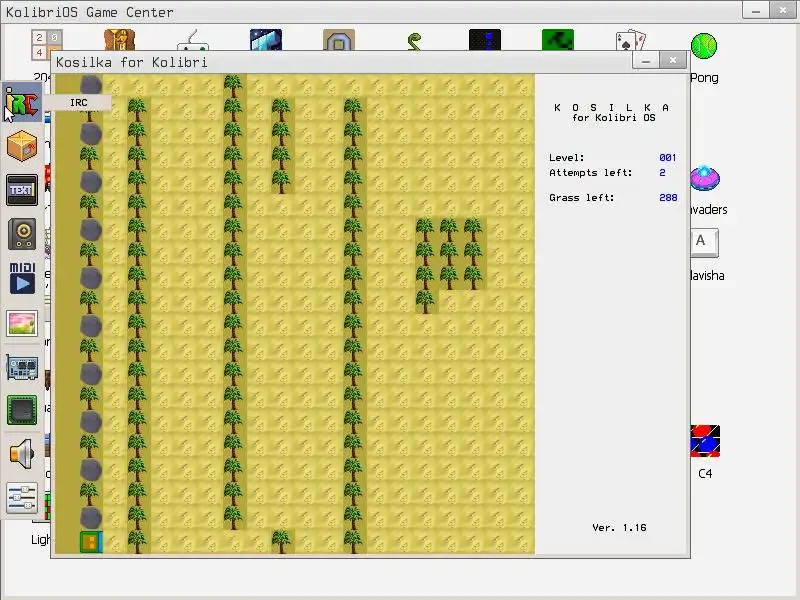Open the green CPU chip icon
This screenshot has width=800, height=600.
coord(22,410)
